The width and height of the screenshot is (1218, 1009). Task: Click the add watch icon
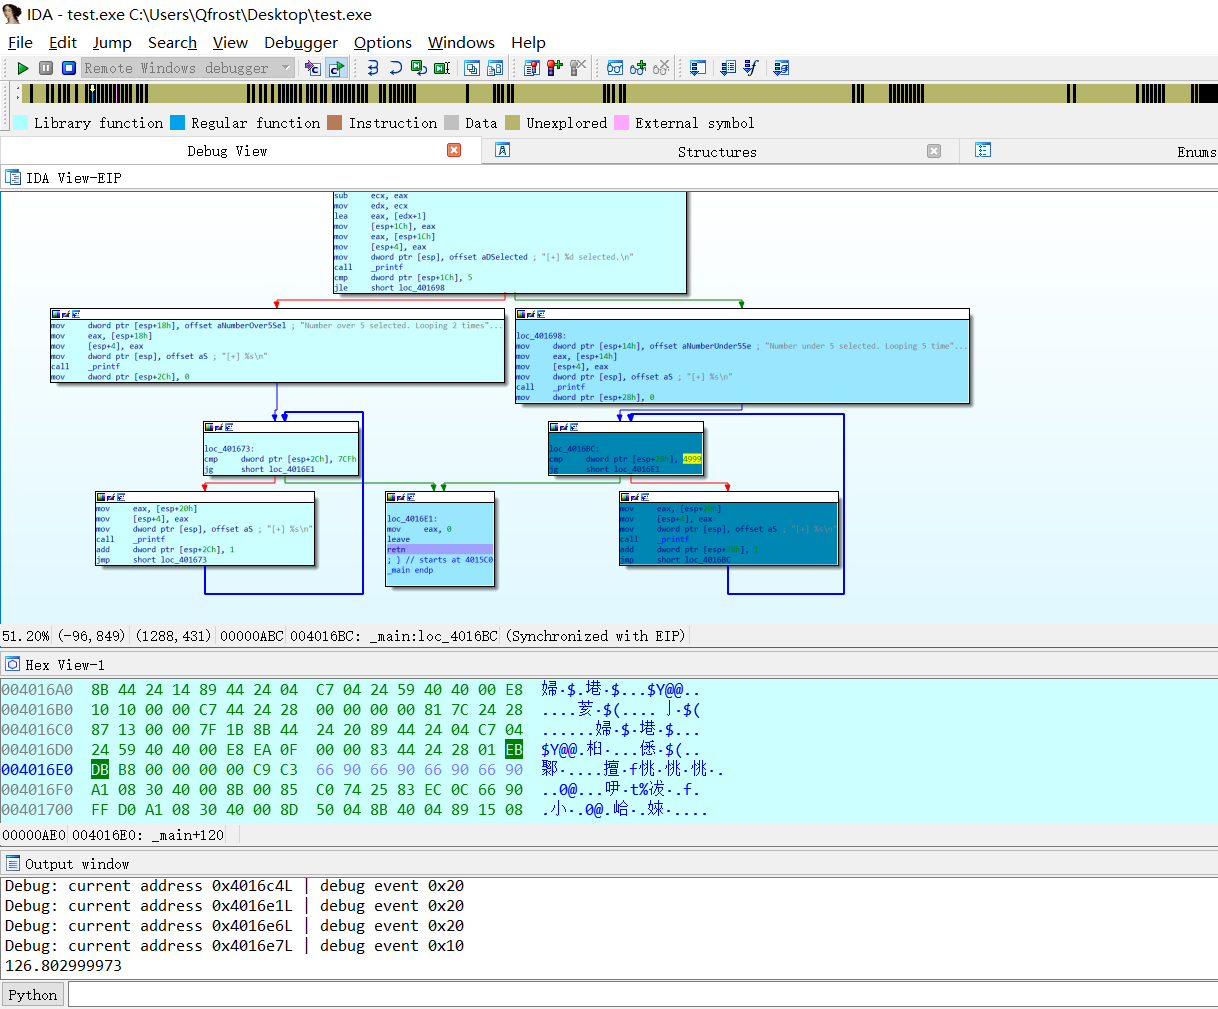(638, 68)
